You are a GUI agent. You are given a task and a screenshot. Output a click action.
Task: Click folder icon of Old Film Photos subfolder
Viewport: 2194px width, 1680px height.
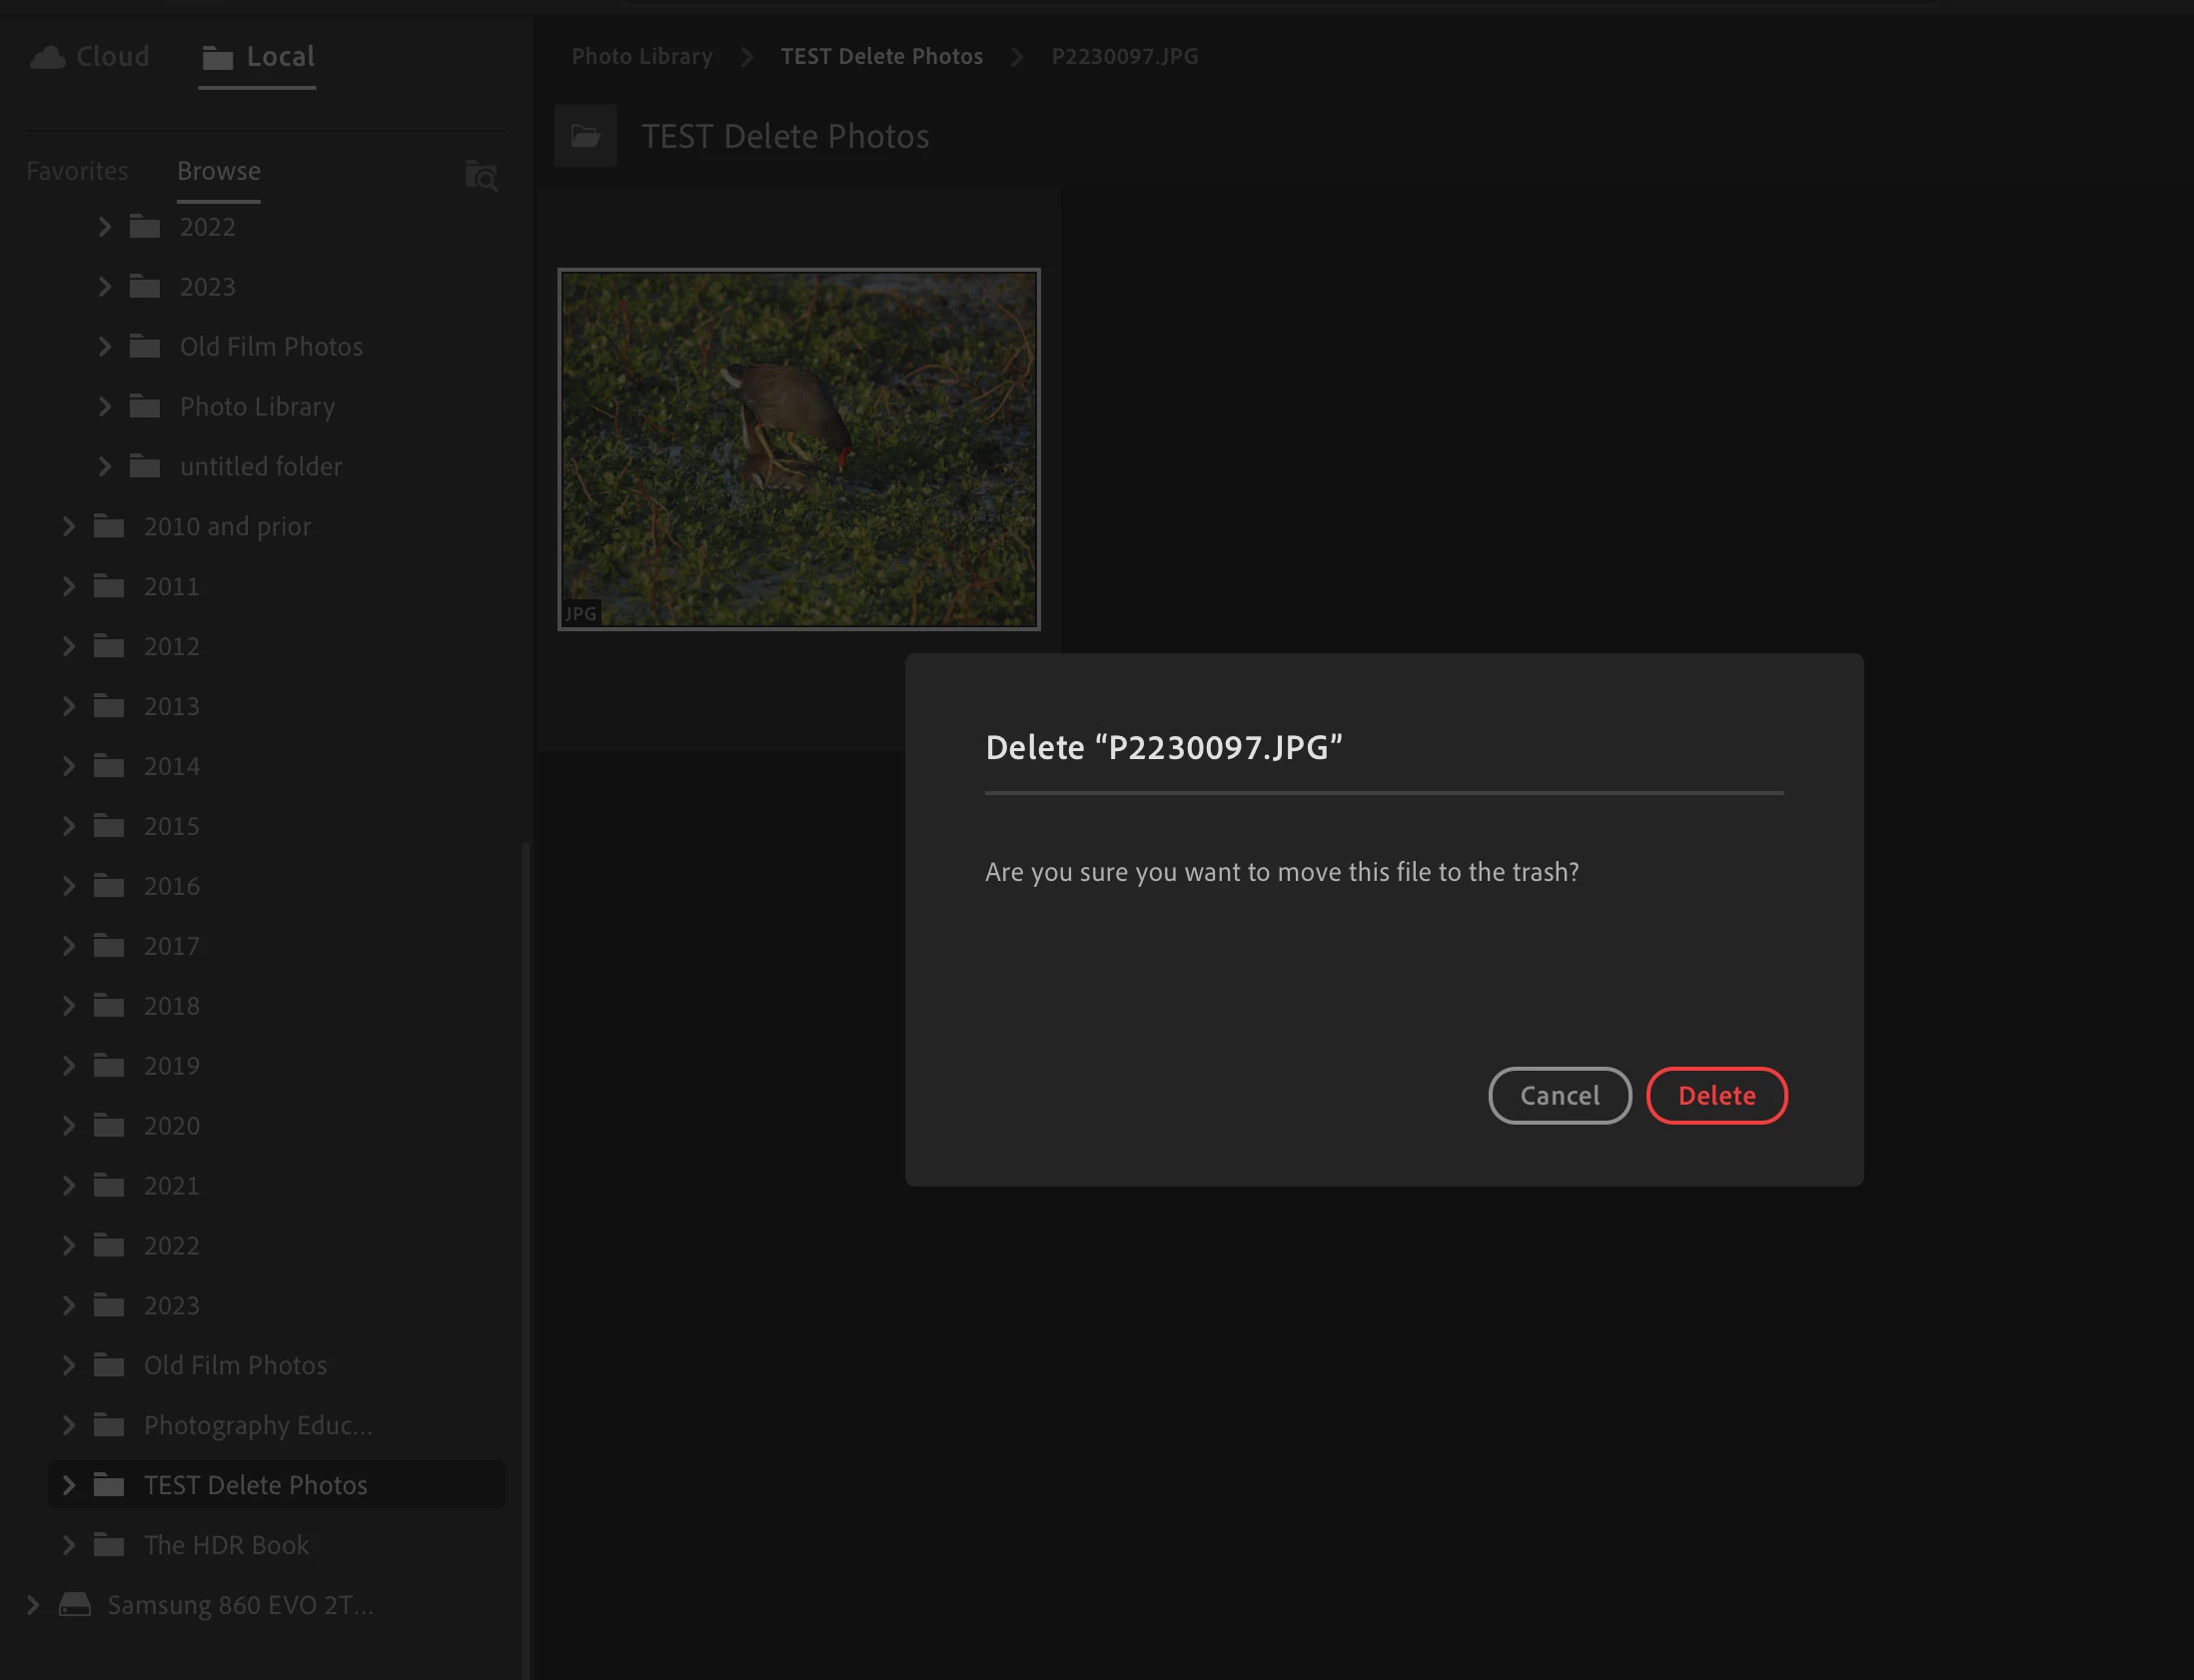tap(145, 347)
